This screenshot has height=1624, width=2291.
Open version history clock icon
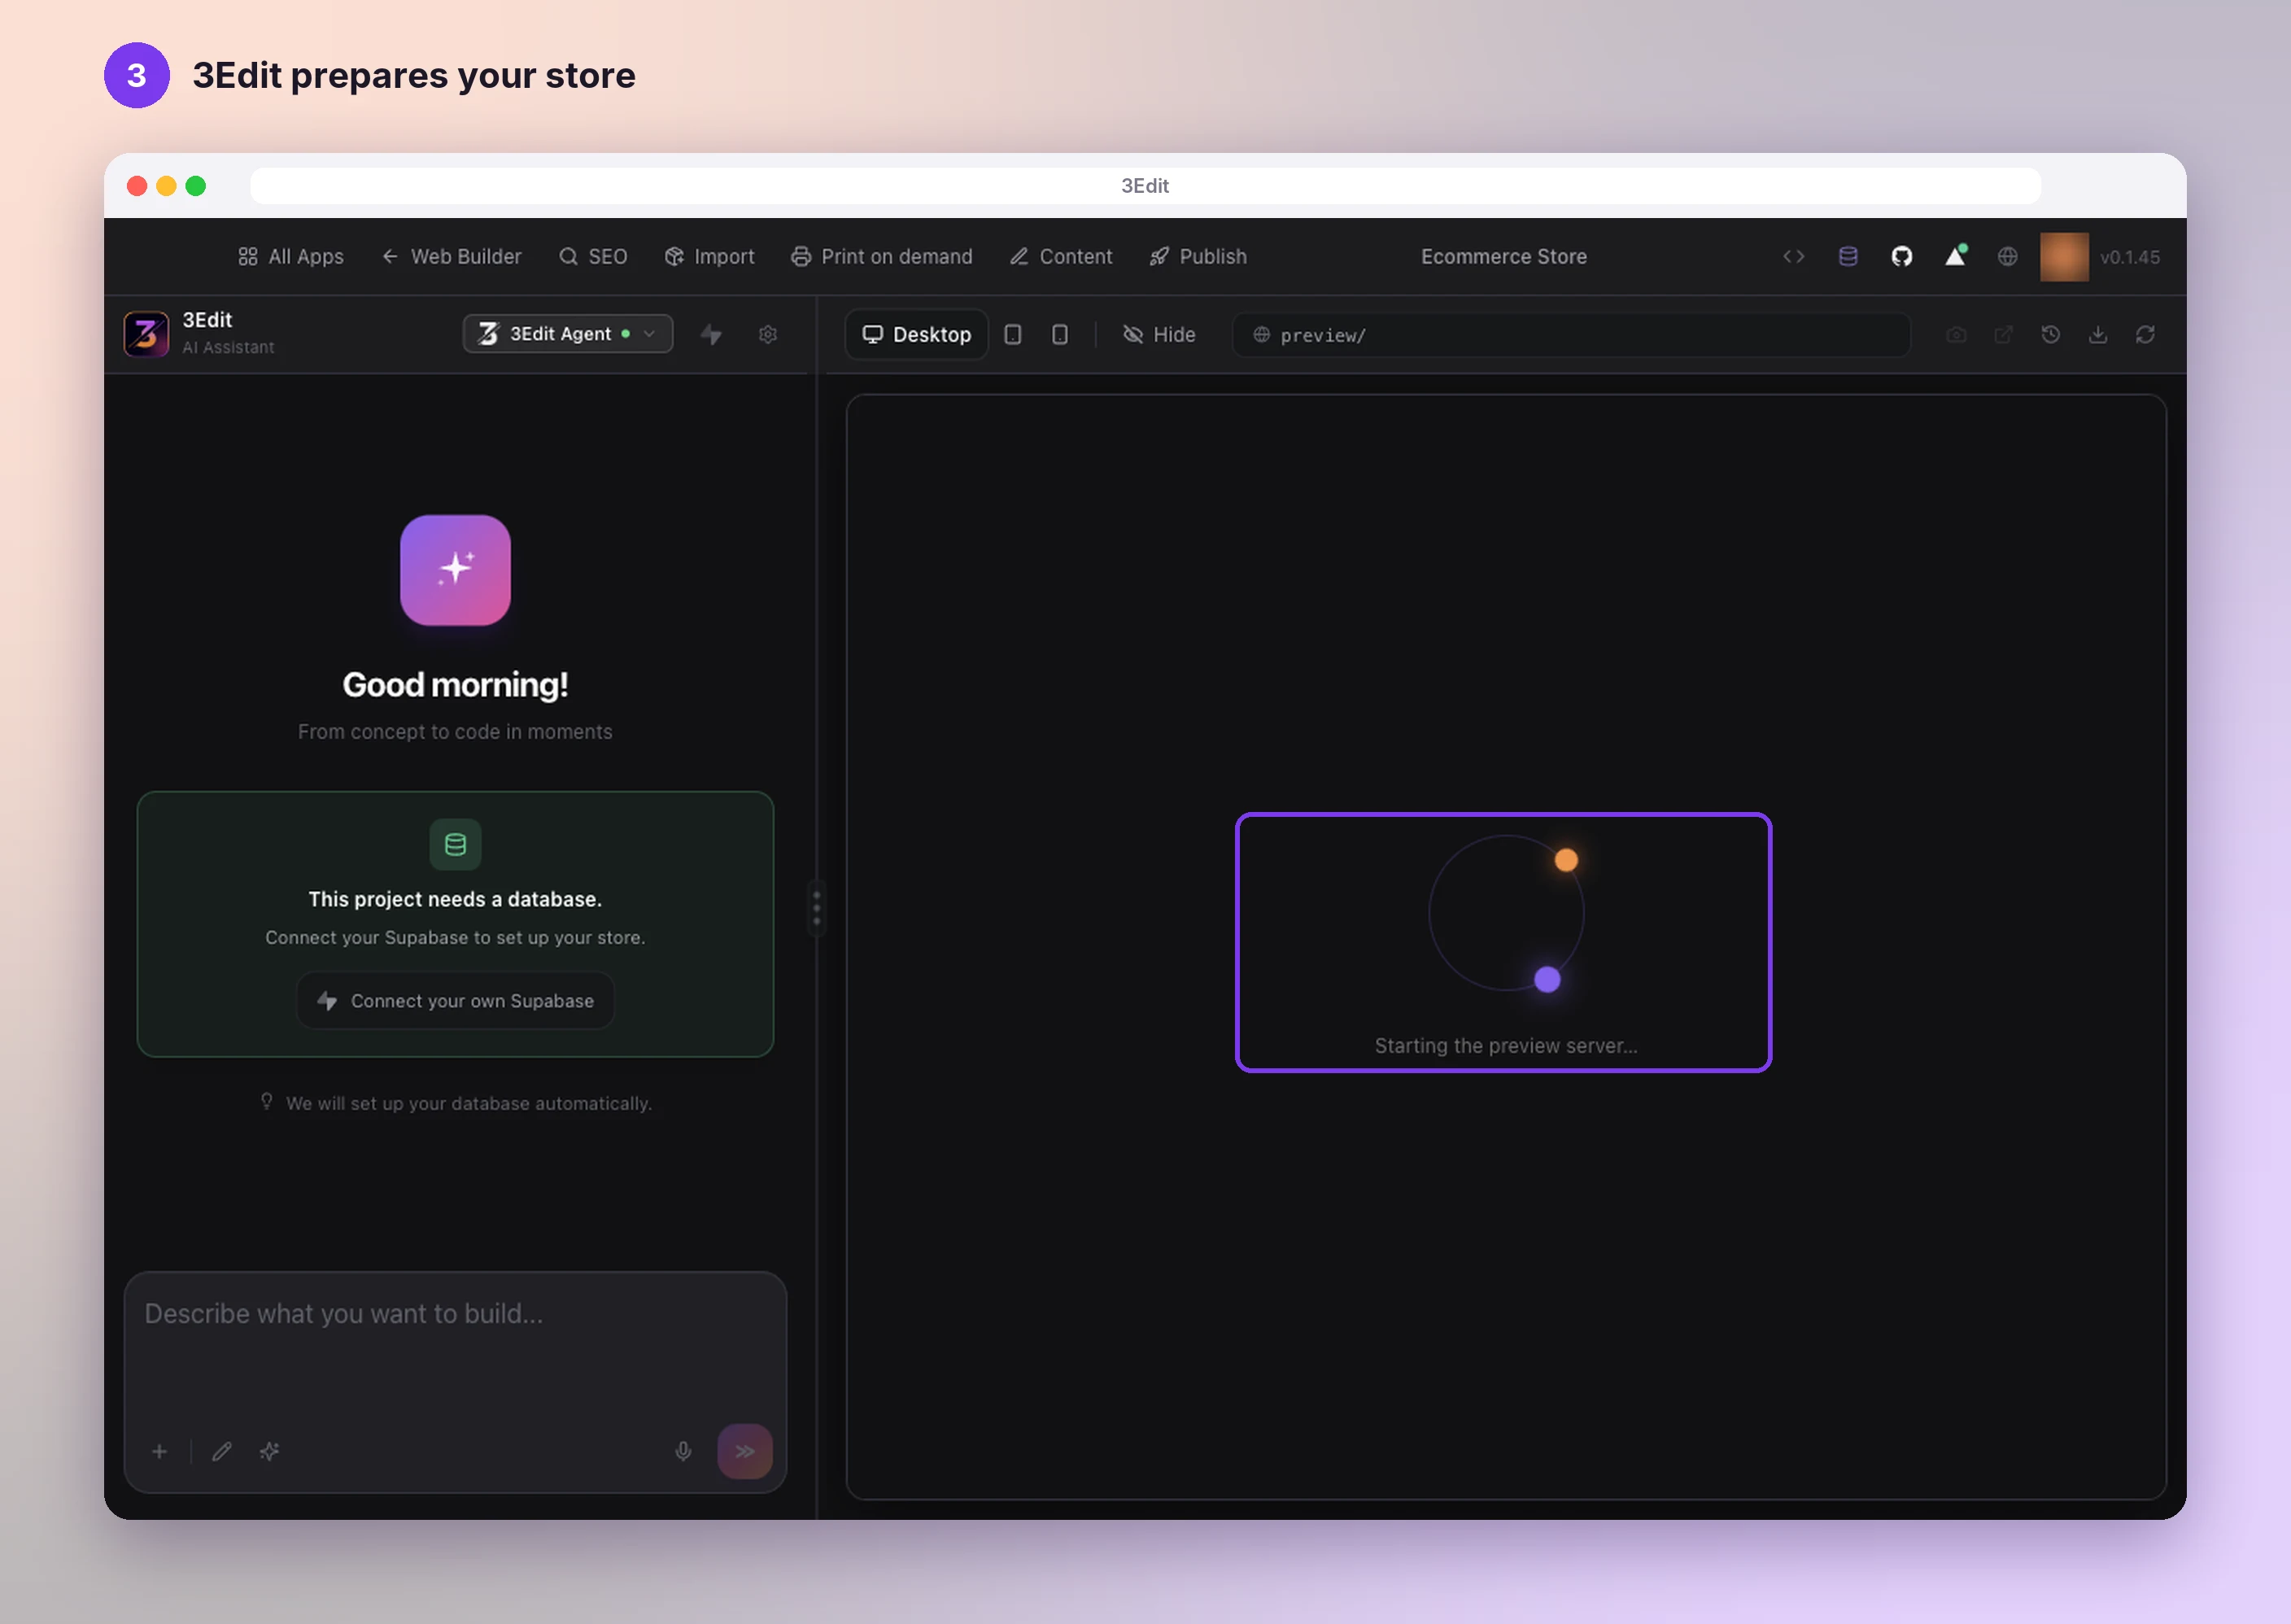tap(2050, 335)
